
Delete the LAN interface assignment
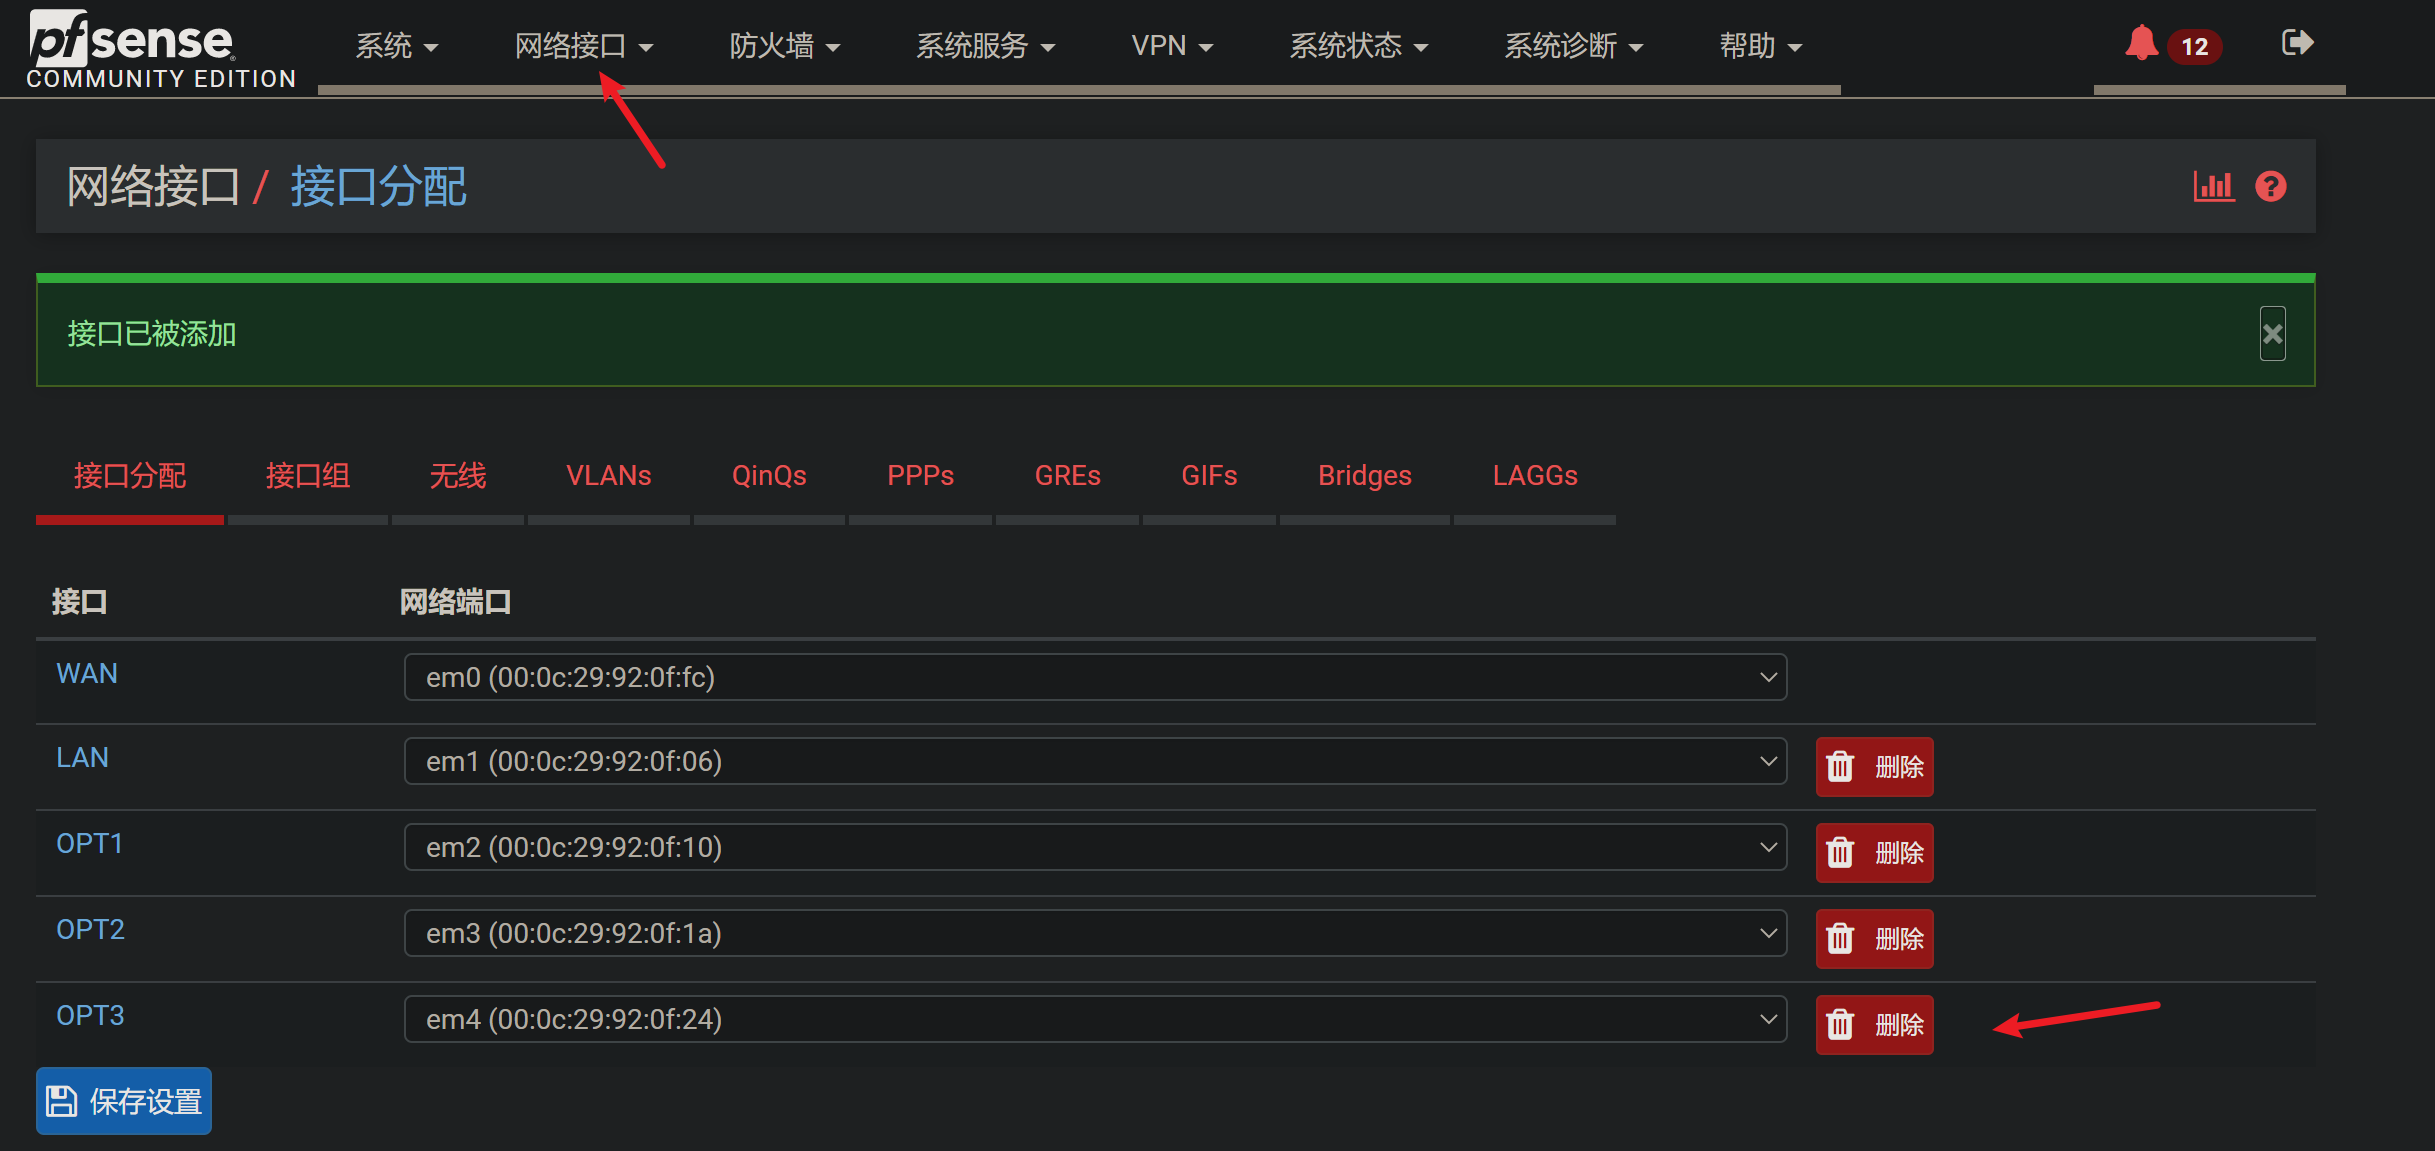tap(1874, 767)
